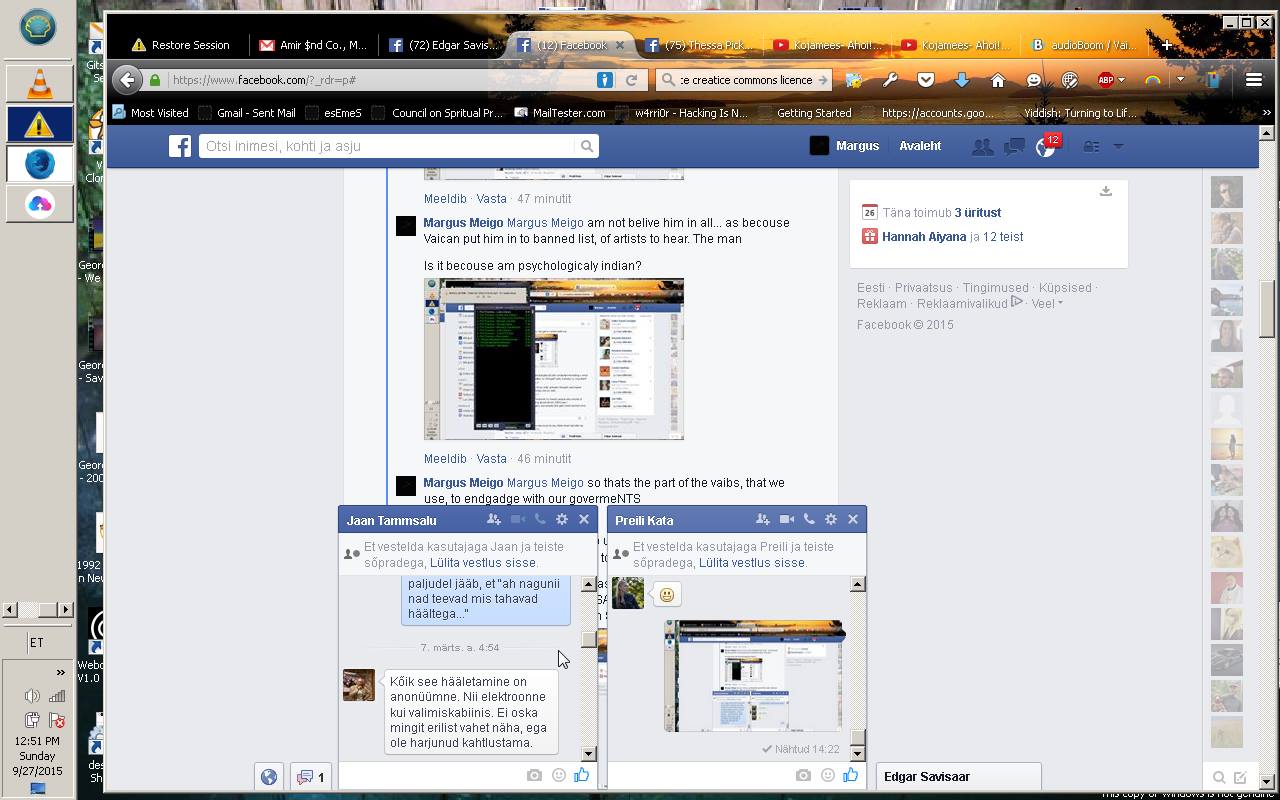This screenshot has width=1280, height=800.
Task: Click Meeldib under the 47 minutit comment
Action: 445,199
